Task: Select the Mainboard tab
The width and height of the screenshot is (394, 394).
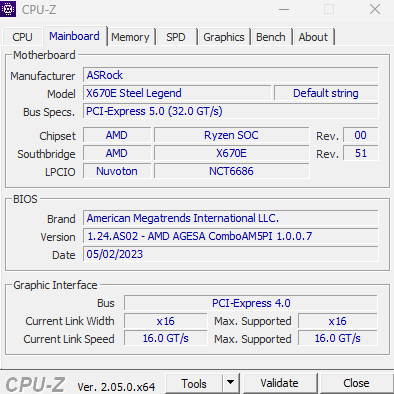Action: click(75, 36)
